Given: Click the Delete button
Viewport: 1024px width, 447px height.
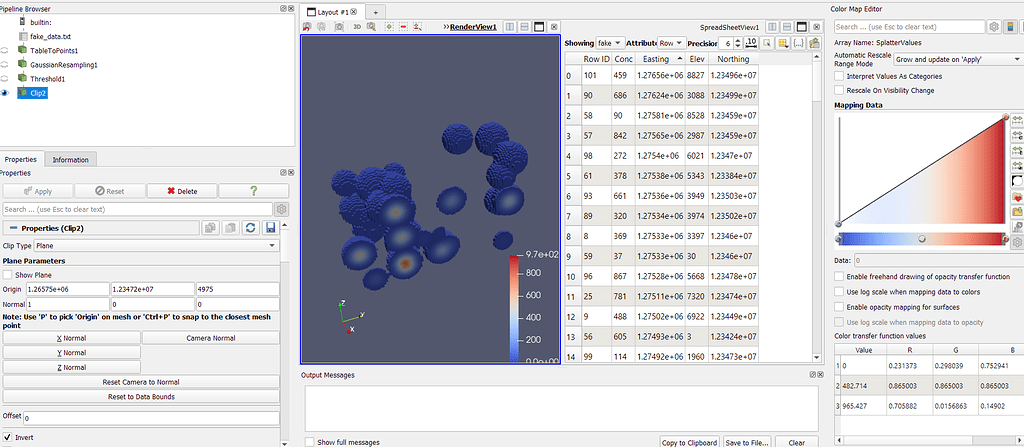Looking at the screenshot, I should tap(182, 191).
